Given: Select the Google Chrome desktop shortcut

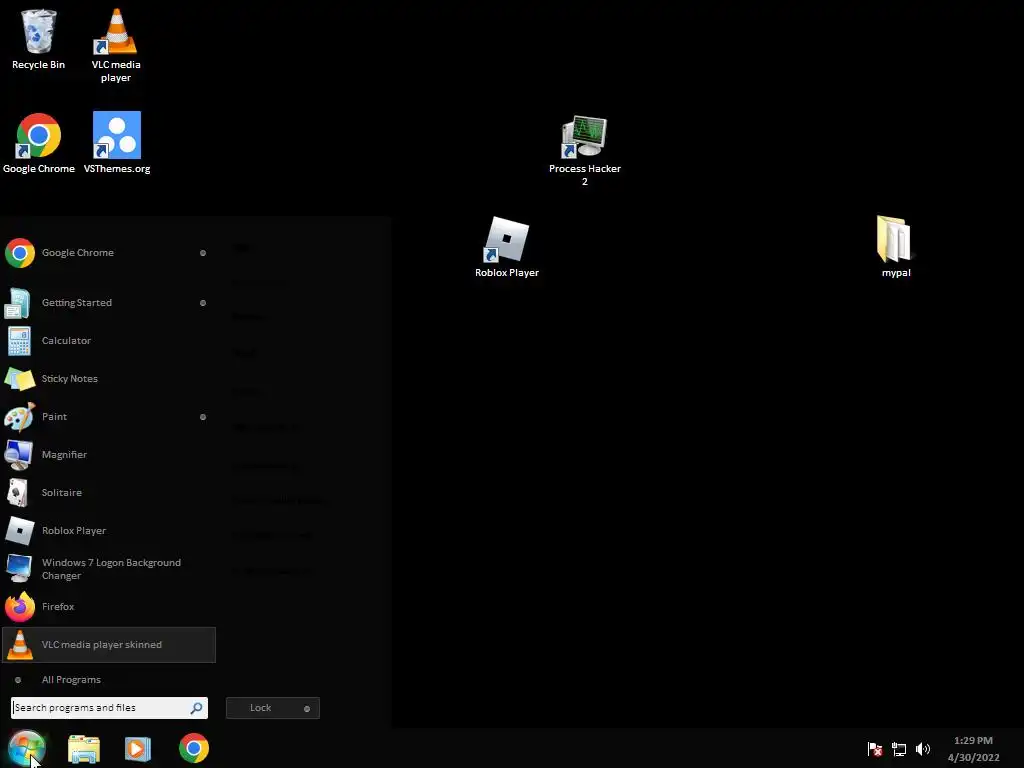Looking at the screenshot, I should (x=39, y=144).
